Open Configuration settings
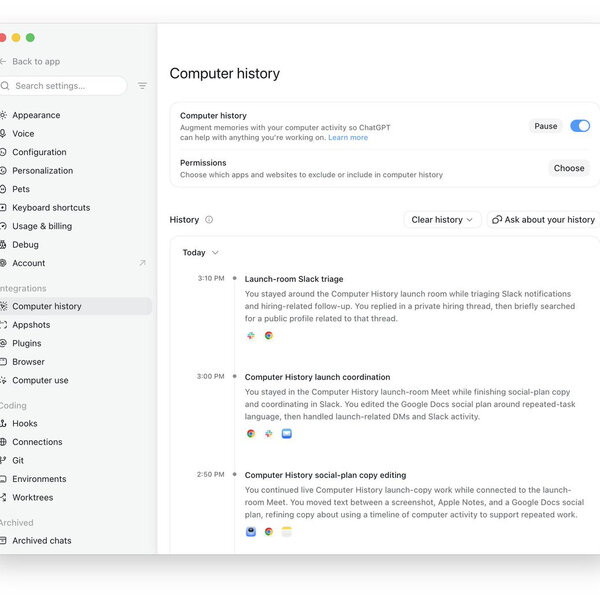 click(x=39, y=152)
